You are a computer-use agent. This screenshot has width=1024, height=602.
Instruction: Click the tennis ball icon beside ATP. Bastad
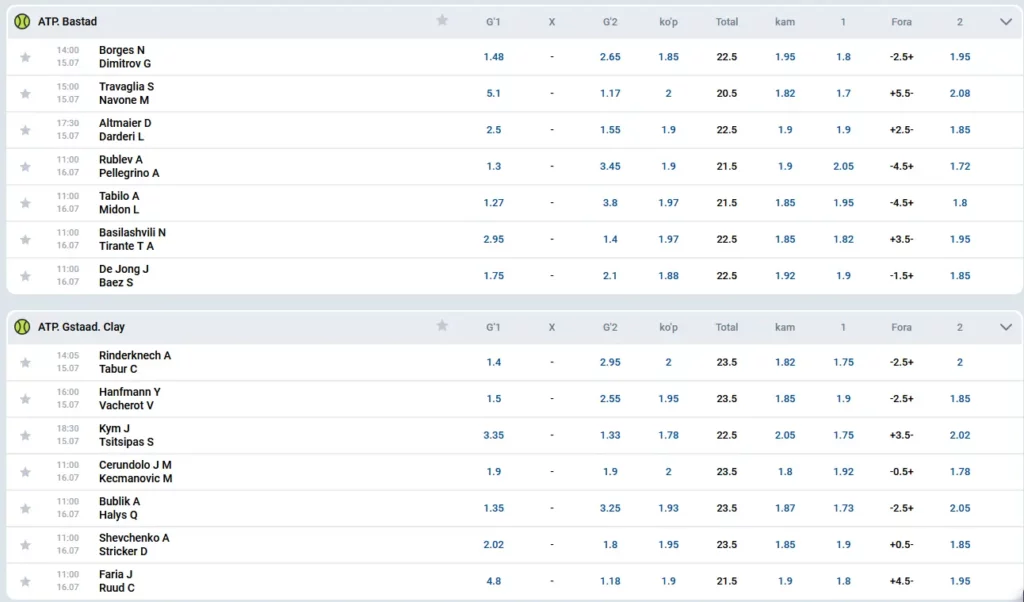coord(22,22)
